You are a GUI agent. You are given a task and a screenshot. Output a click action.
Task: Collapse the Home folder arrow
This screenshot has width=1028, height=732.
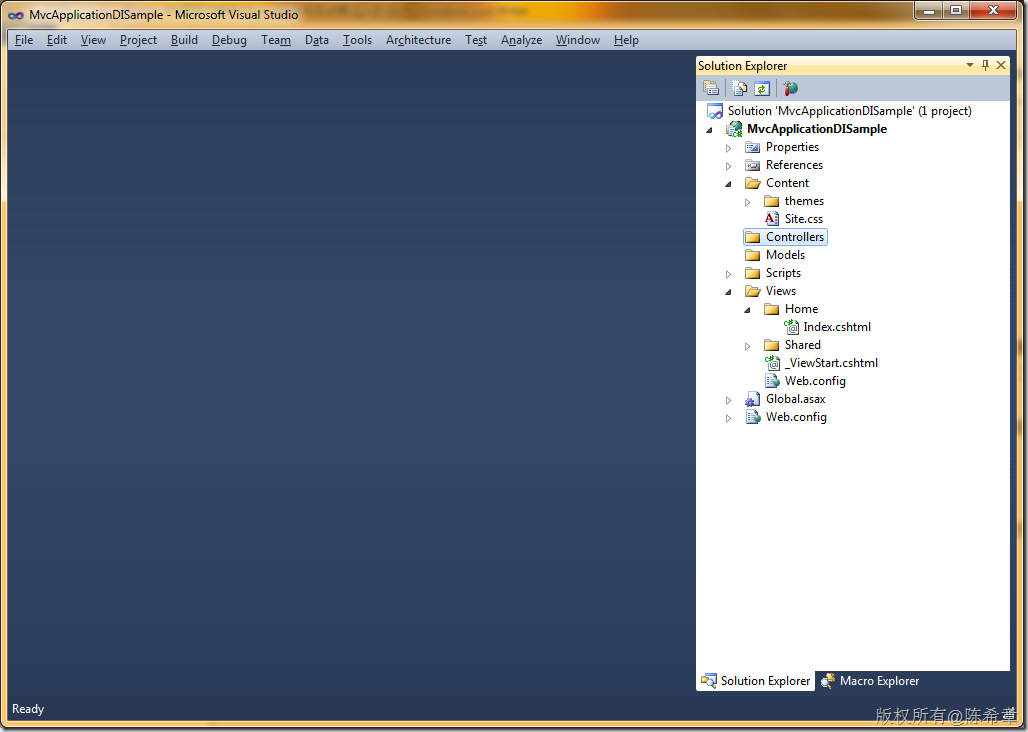pyautogui.click(x=747, y=310)
